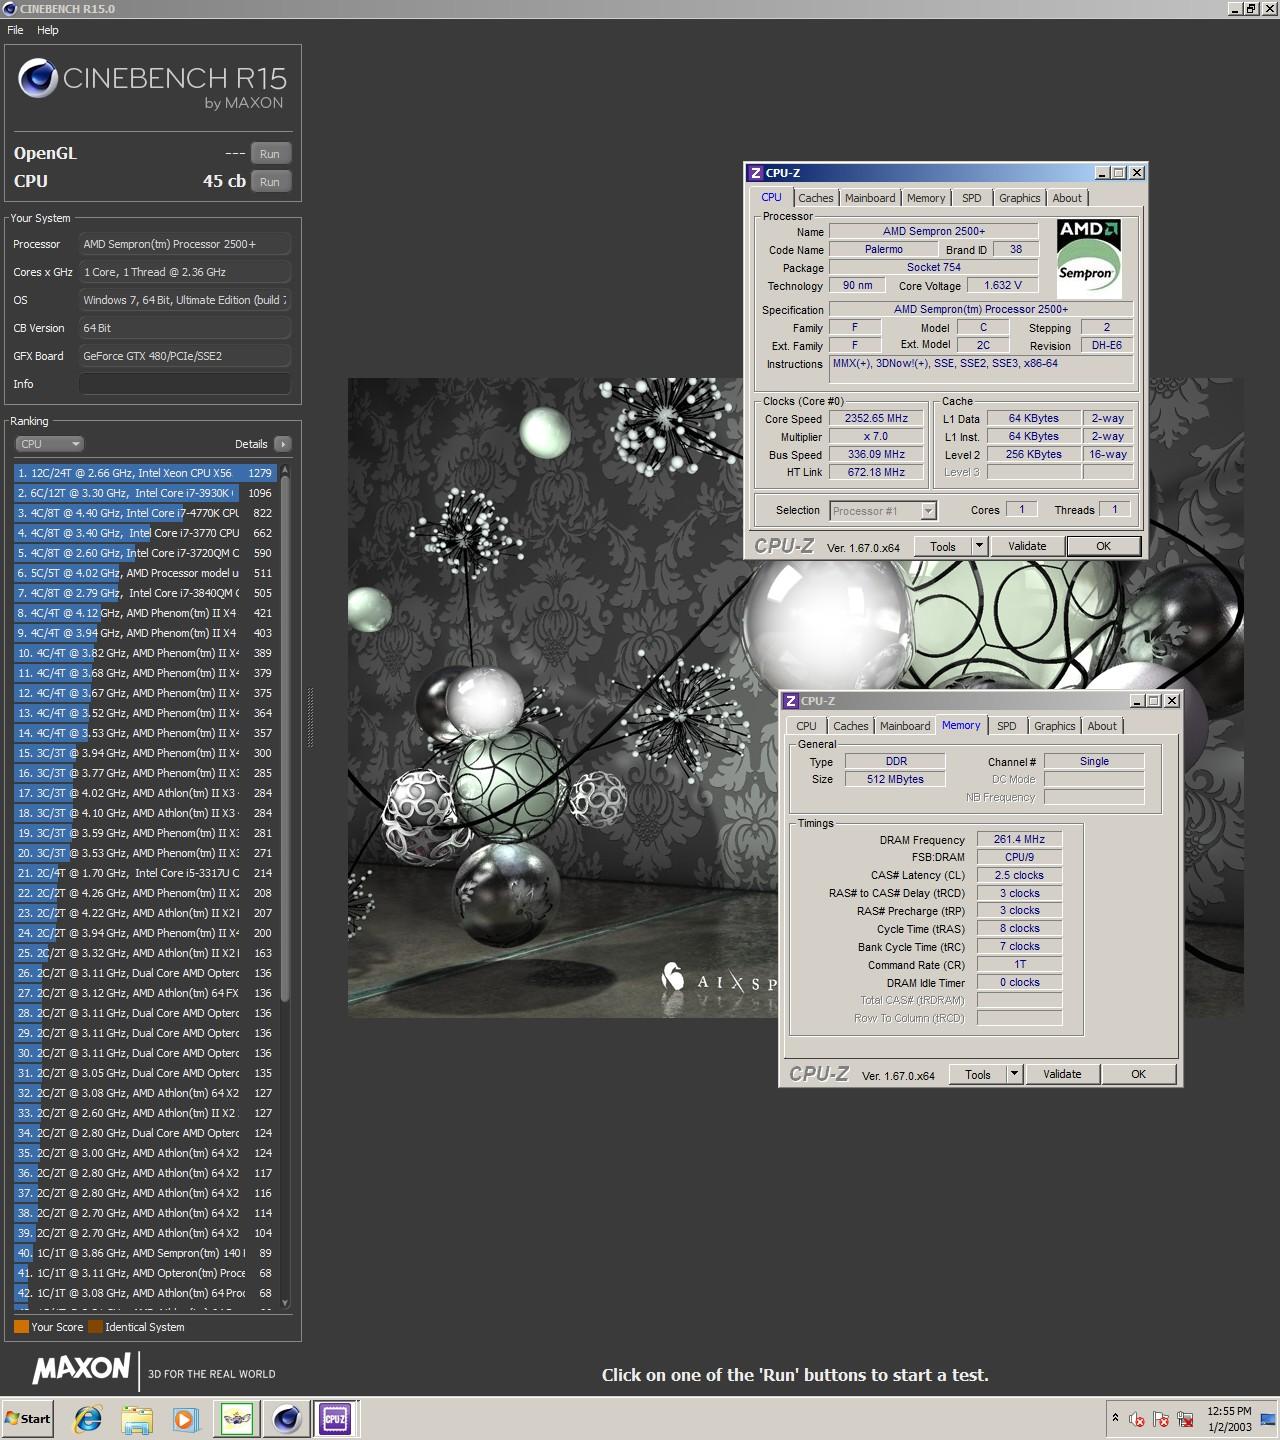Screen dimensions: 1280x1440
Task: Switch to Memory tab in upper CPU-Z
Action: pyautogui.click(x=926, y=198)
